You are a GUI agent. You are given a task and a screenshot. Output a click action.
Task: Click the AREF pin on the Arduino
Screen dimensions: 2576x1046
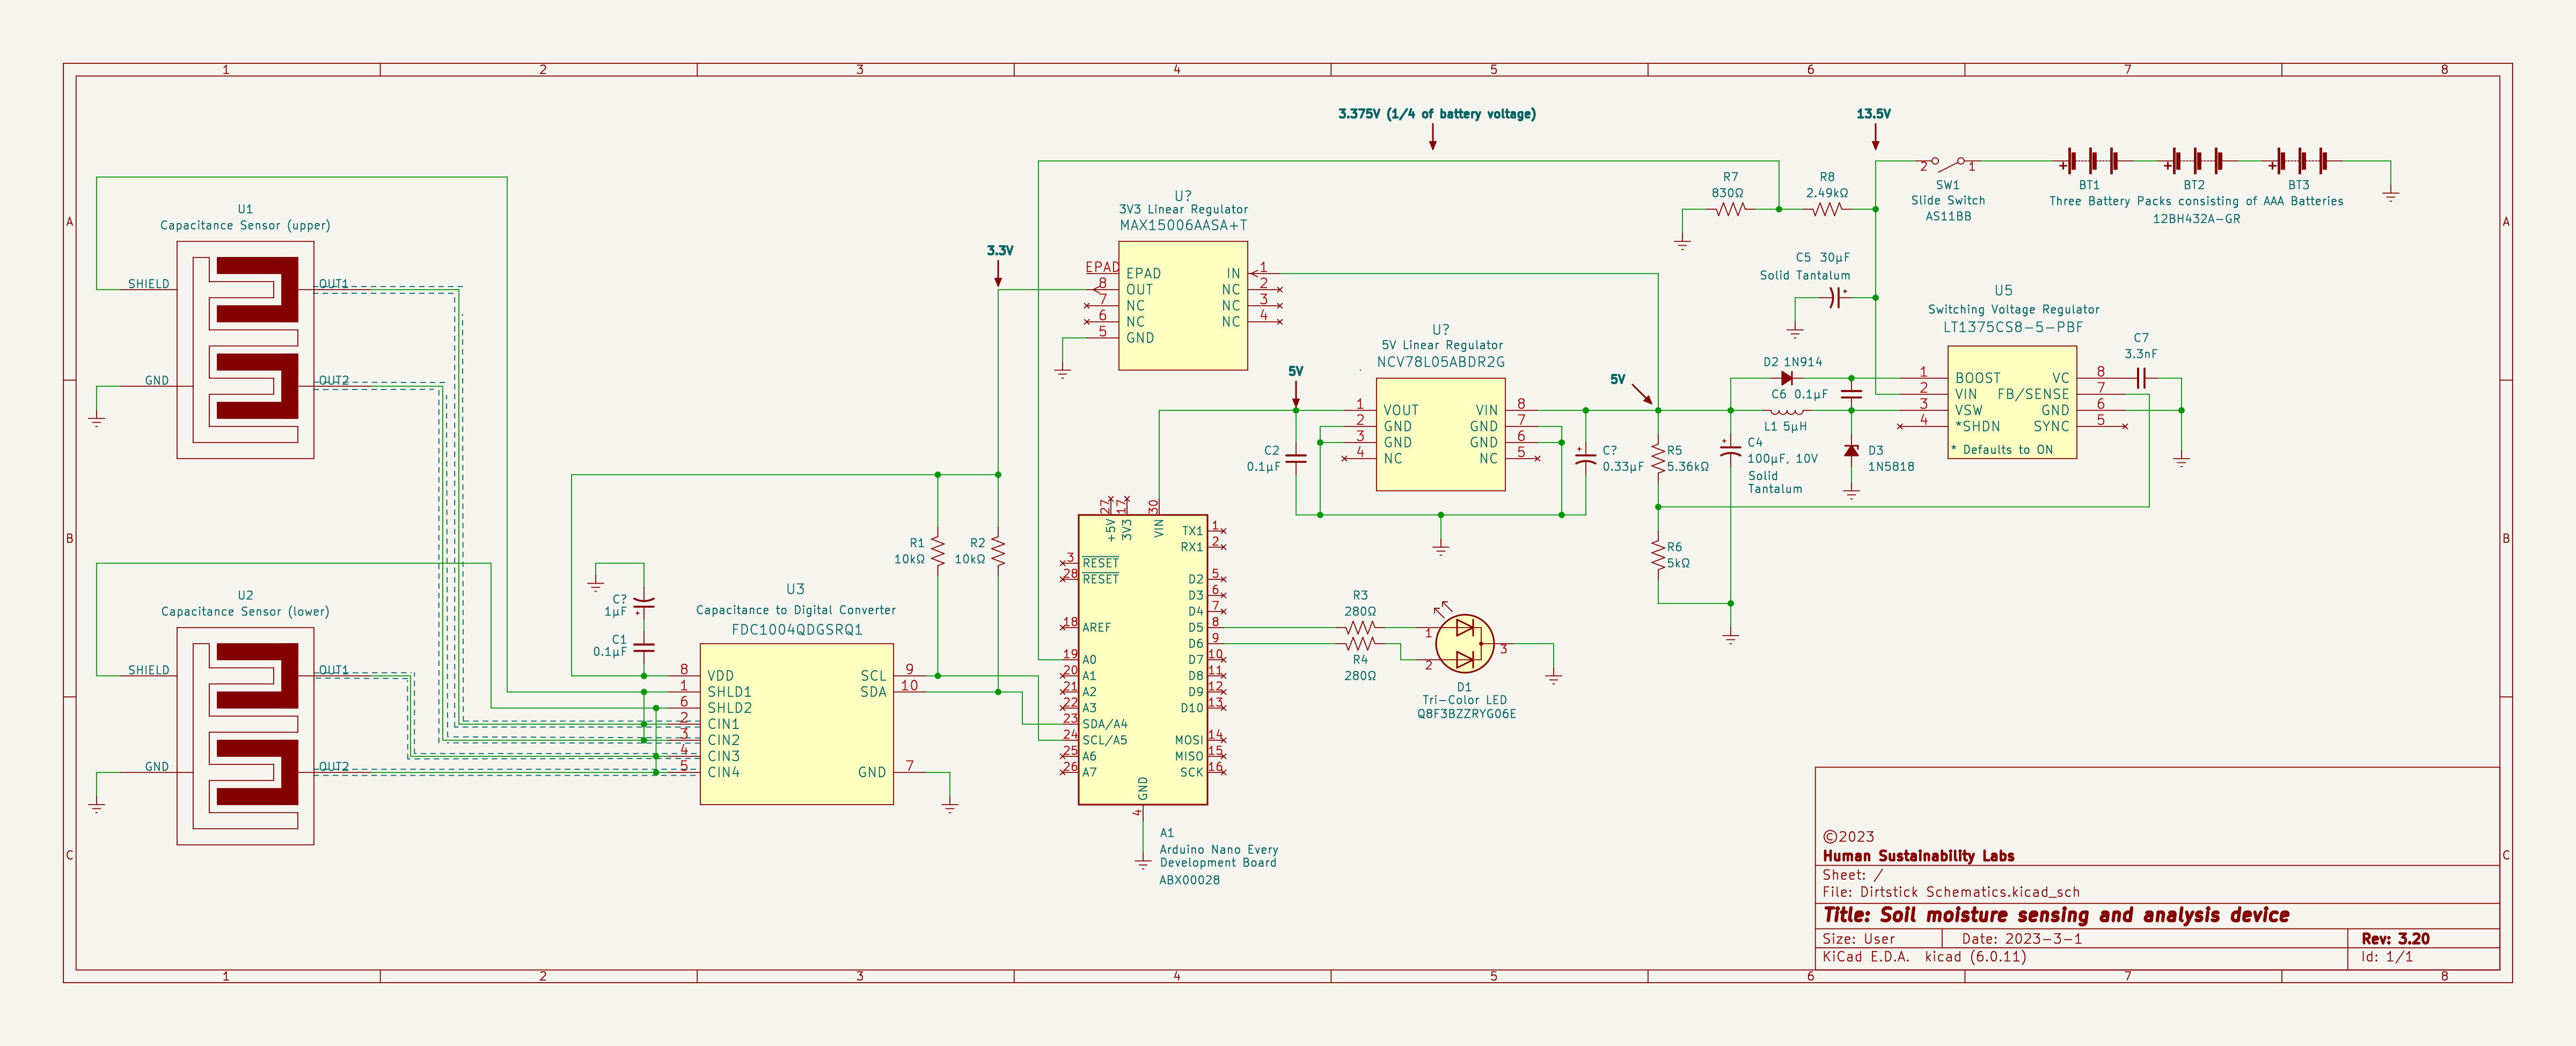click(1096, 627)
